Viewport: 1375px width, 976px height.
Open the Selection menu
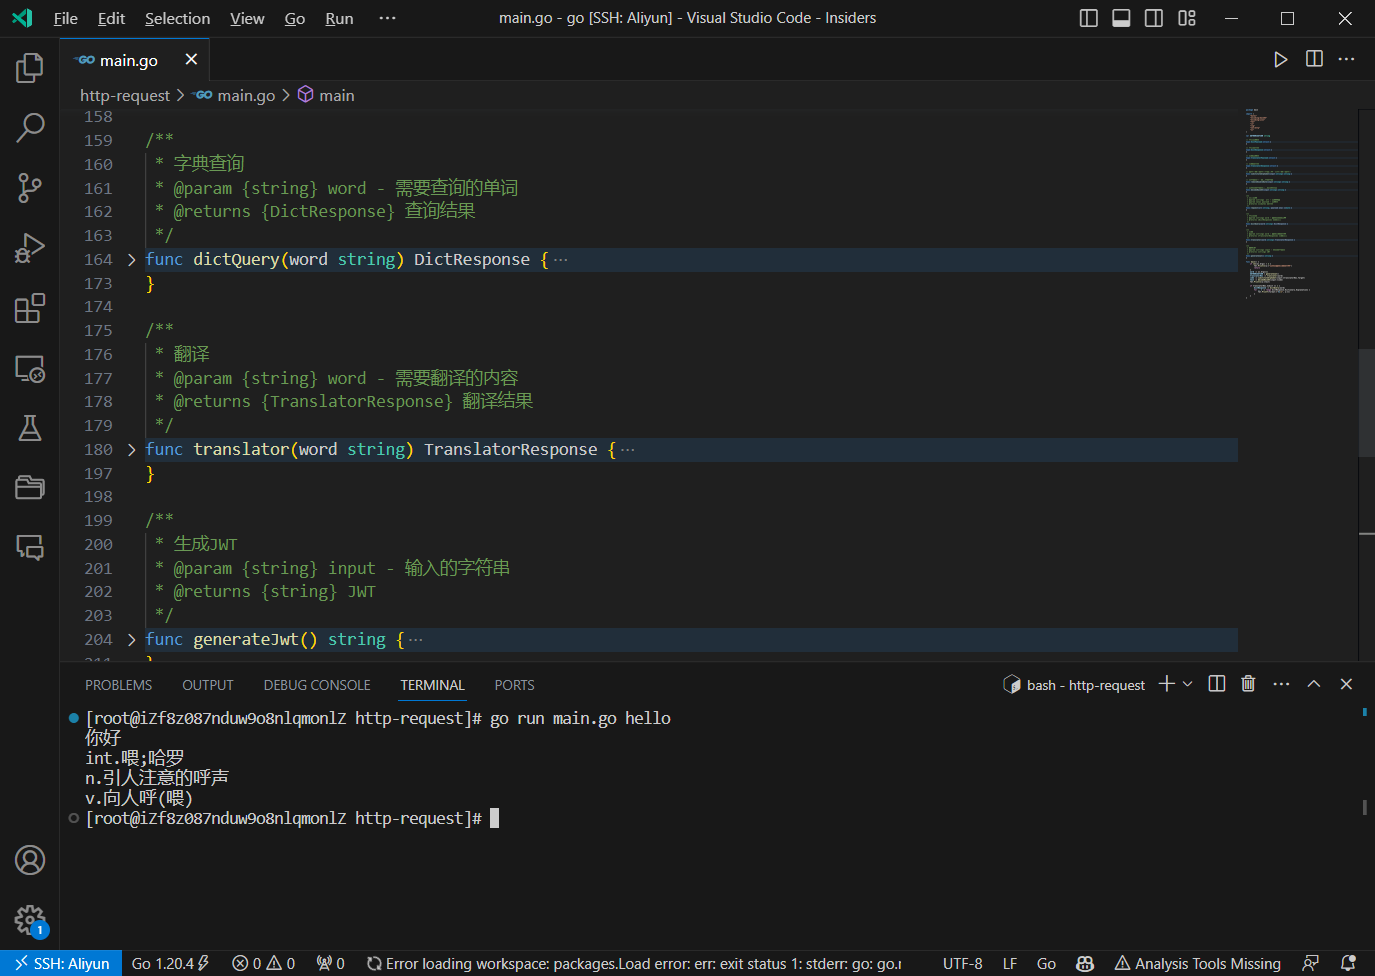click(177, 18)
